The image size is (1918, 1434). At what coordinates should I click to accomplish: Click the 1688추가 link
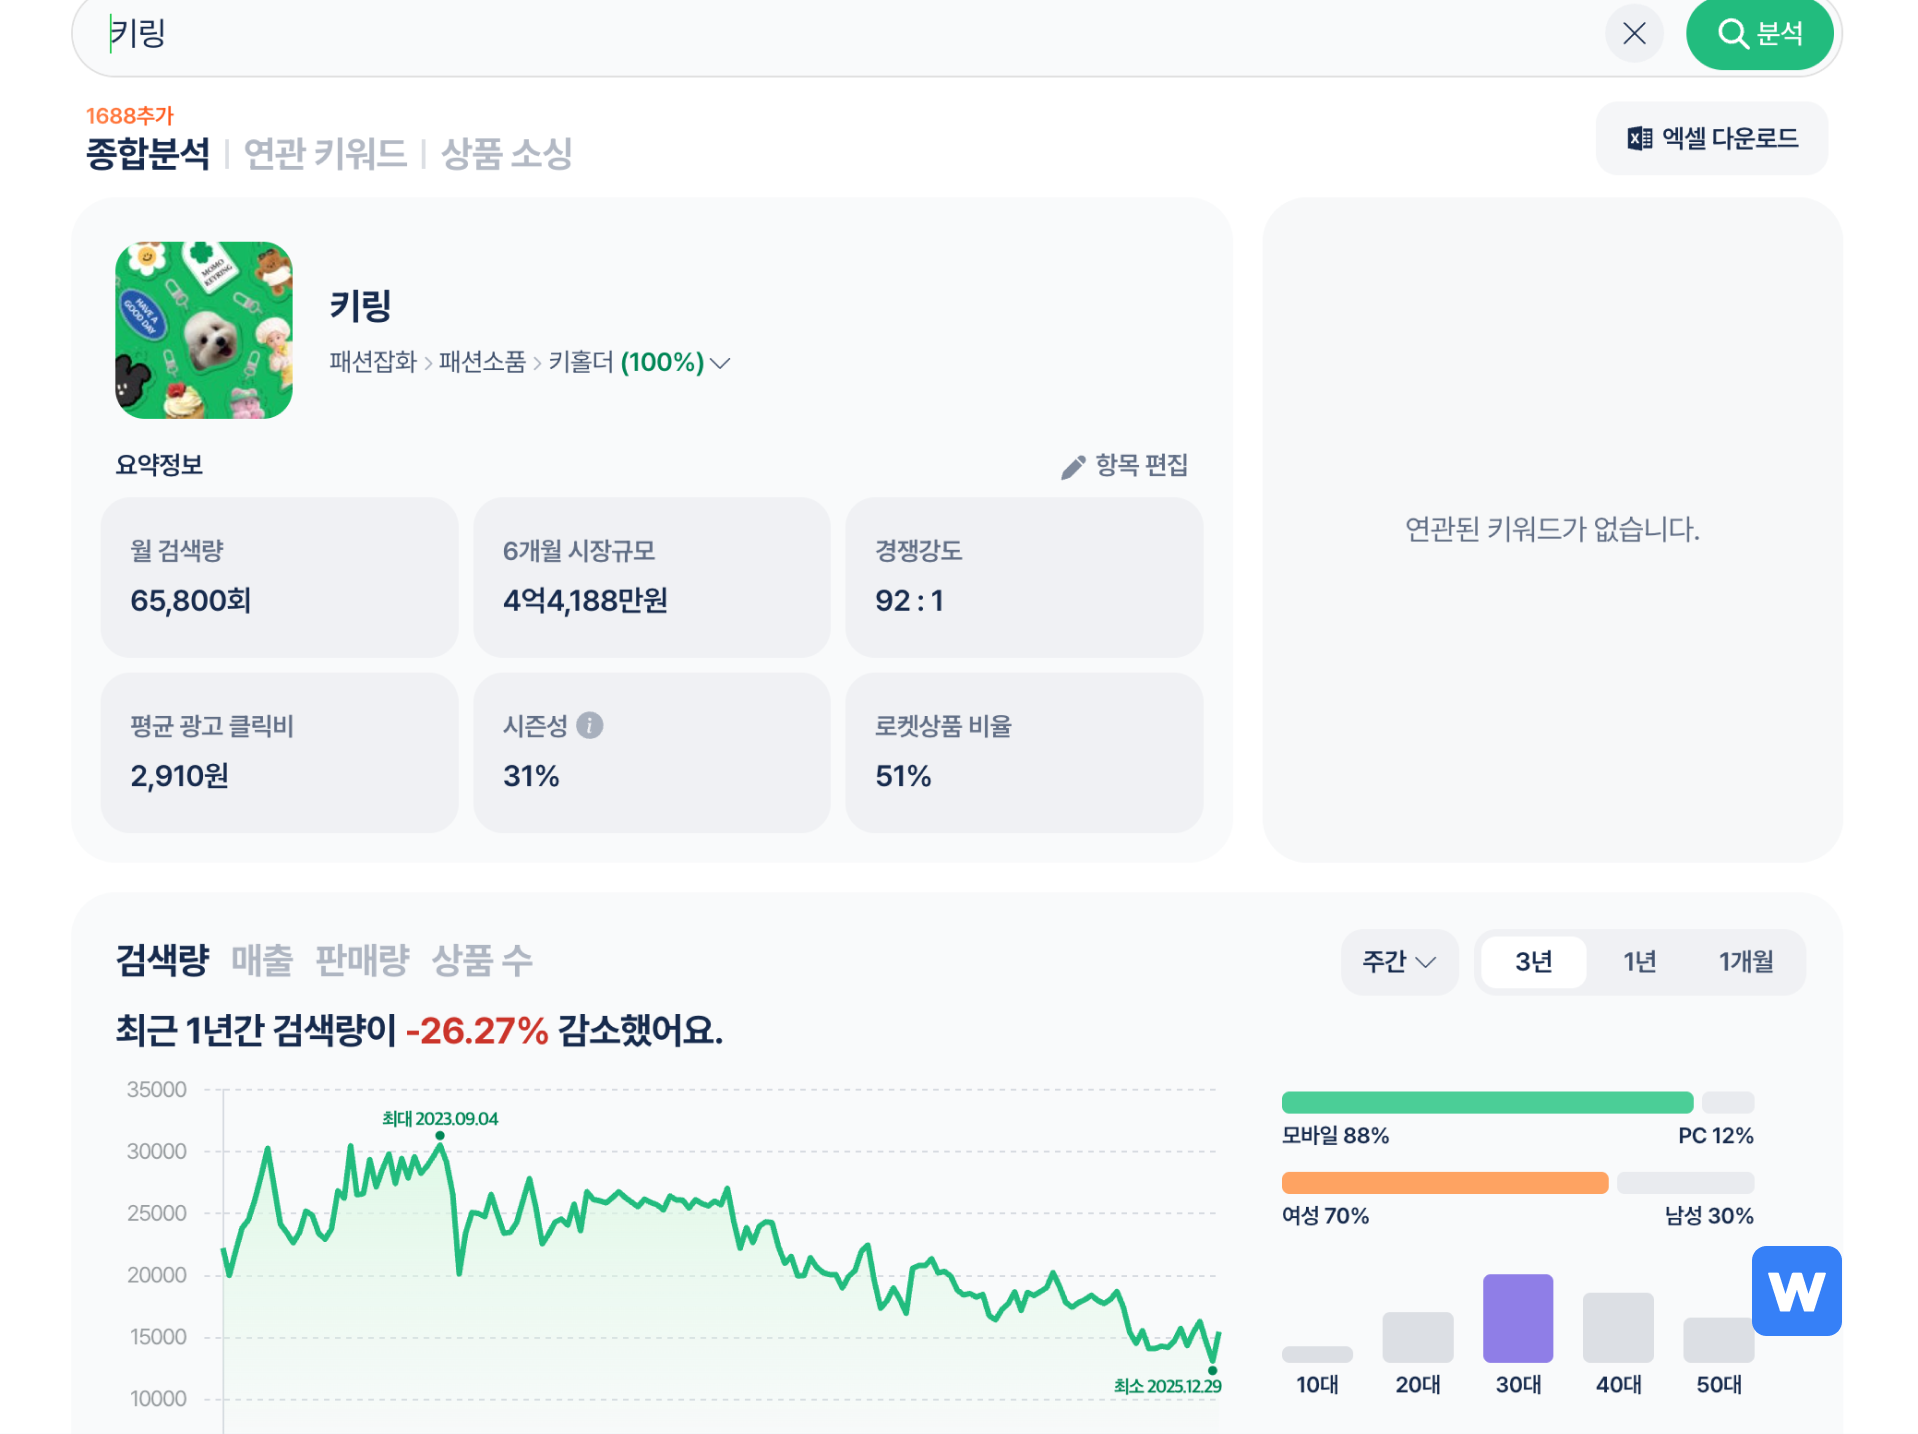(128, 115)
